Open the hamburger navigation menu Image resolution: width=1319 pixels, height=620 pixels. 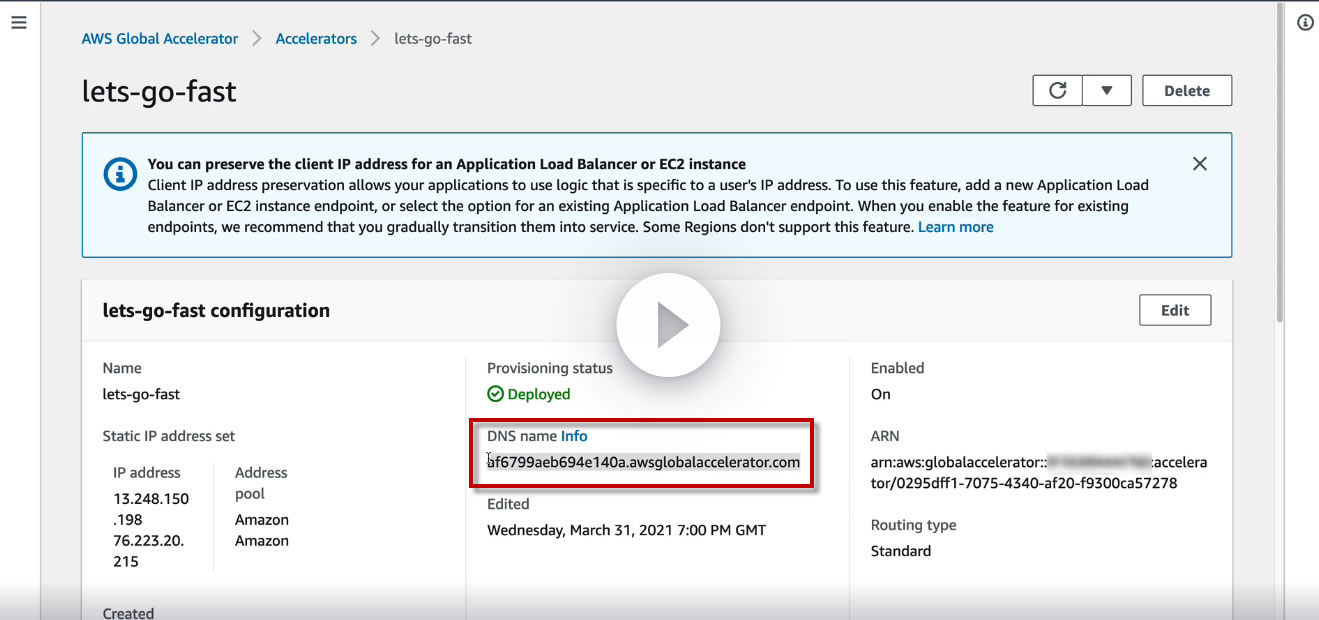pos(18,22)
